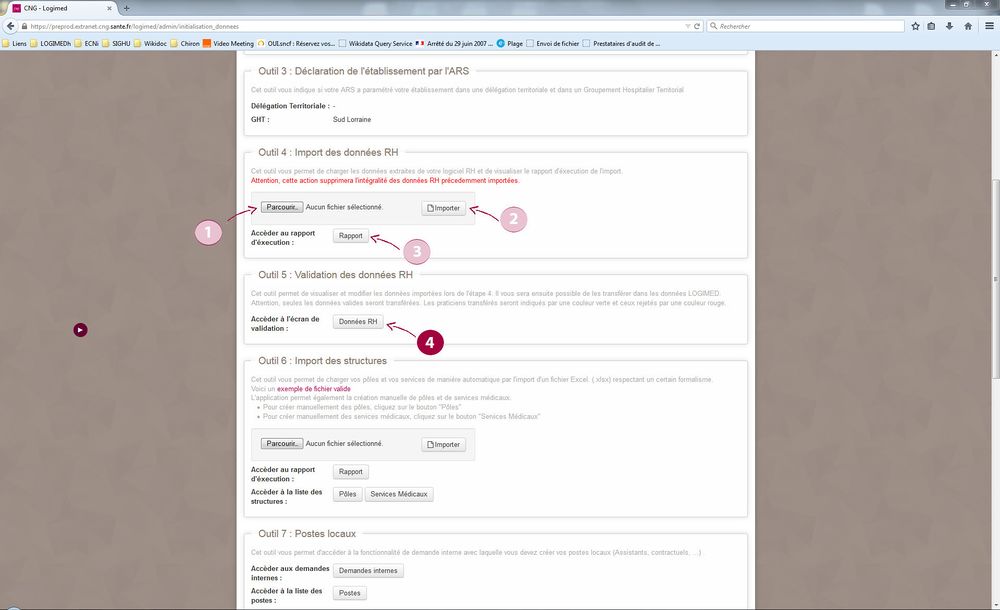
Task: Open the Liens bookmarks folder
Action: point(15,43)
